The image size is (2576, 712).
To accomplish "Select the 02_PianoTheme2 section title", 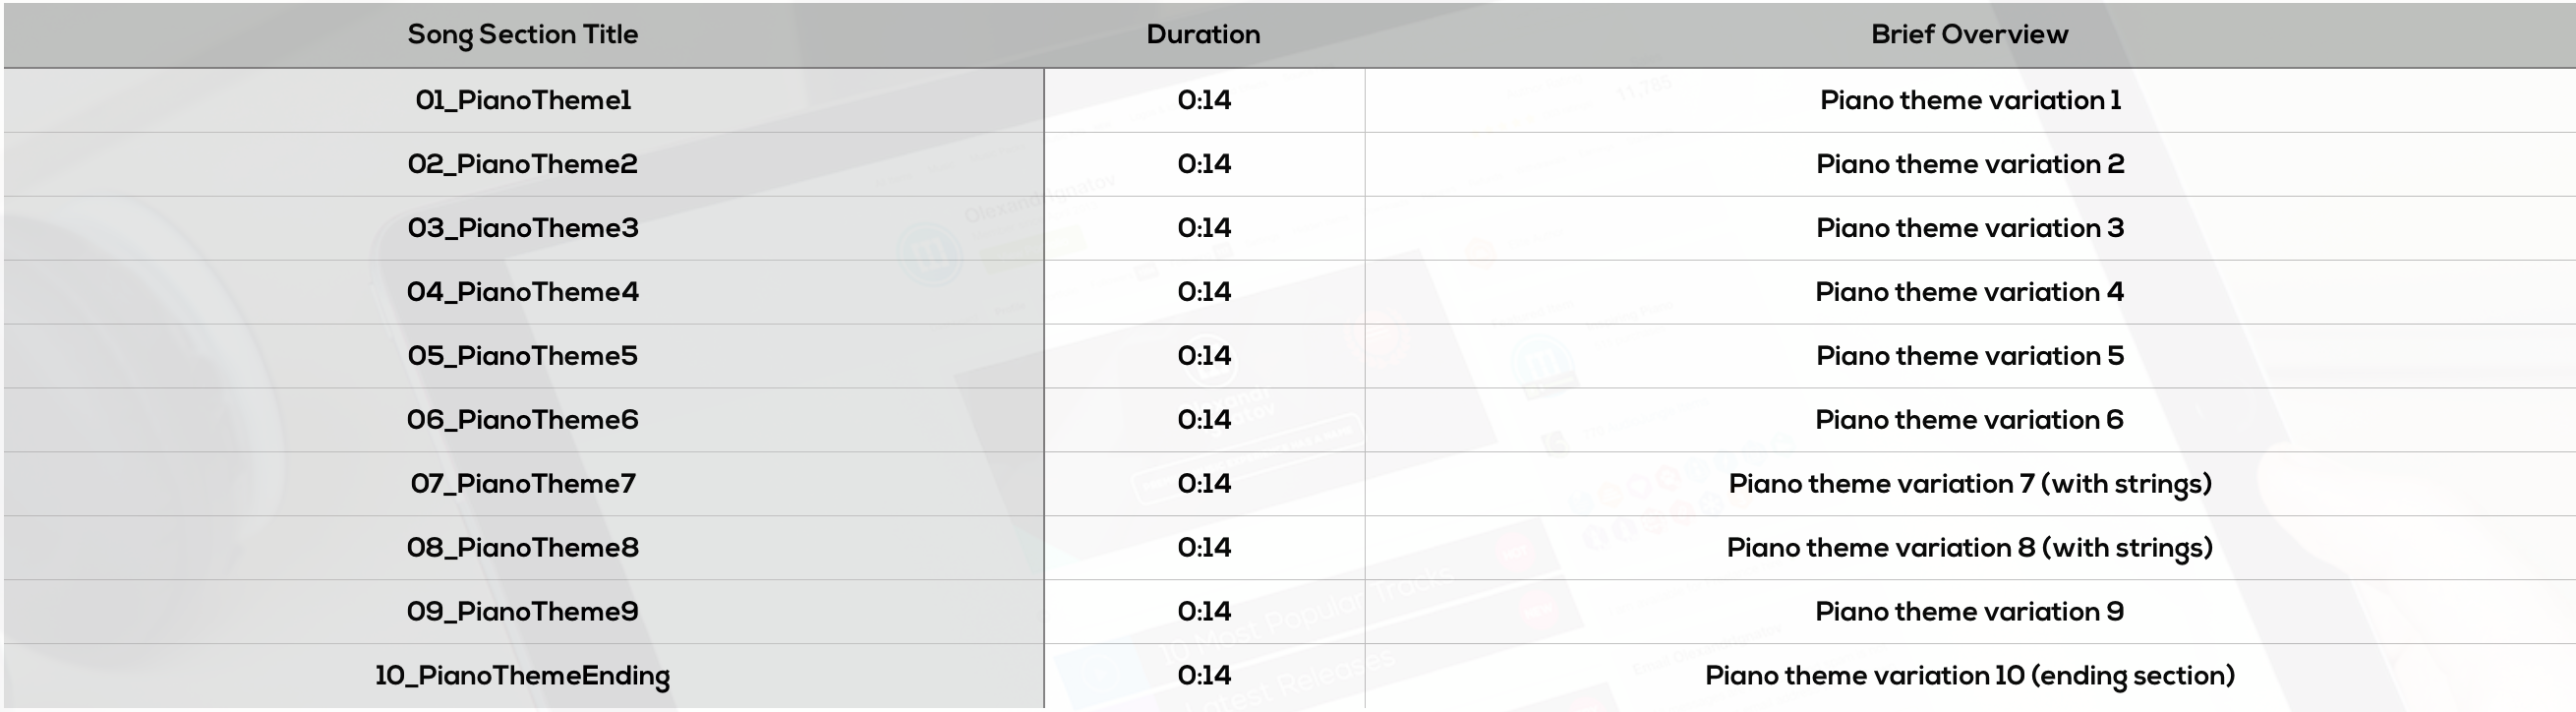I will pos(523,164).
